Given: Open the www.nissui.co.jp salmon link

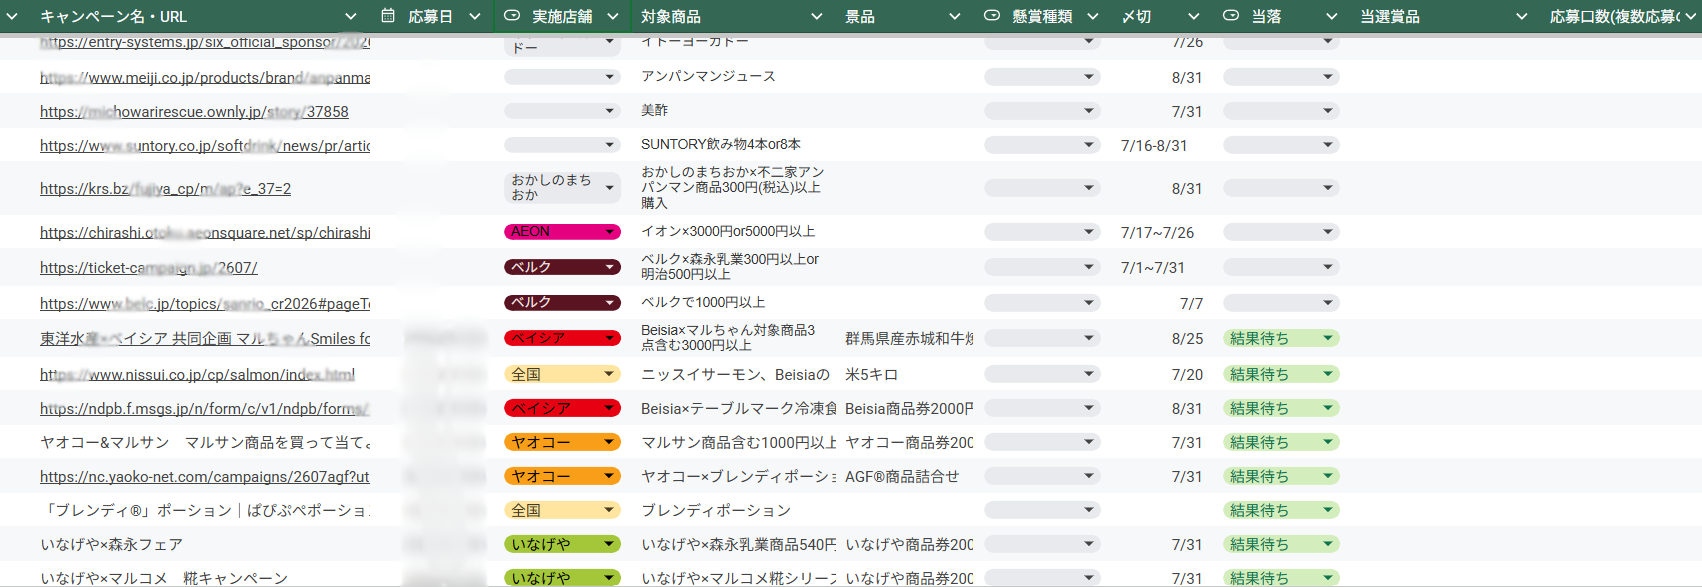Looking at the screenshot, I should 197,375.
